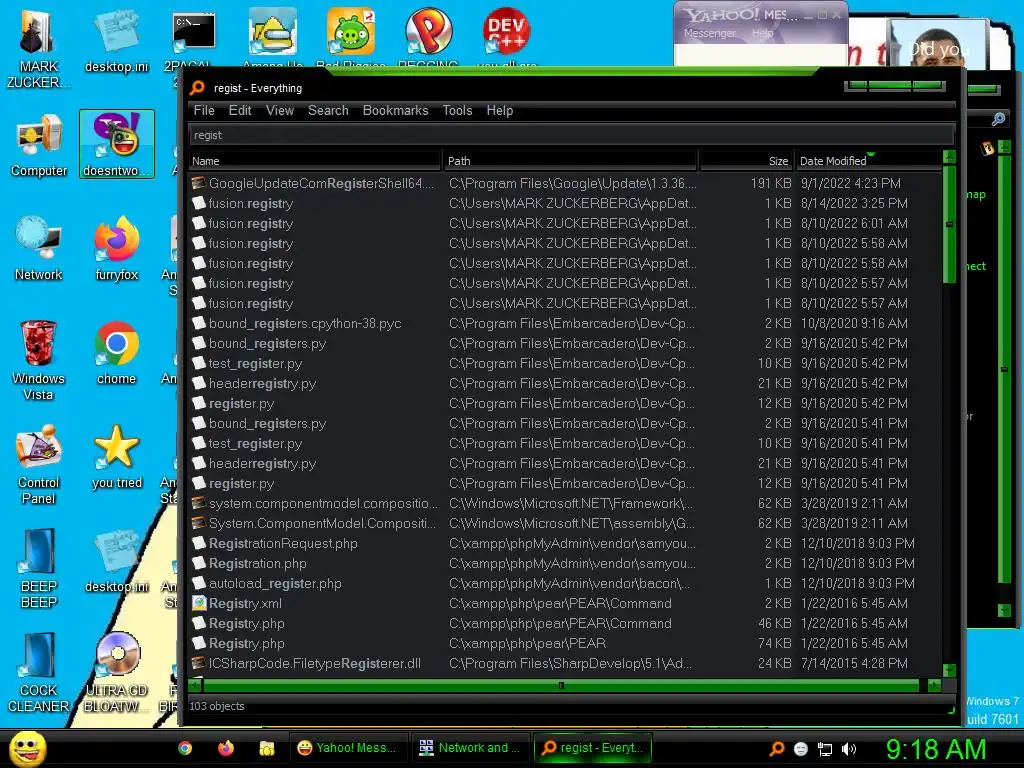The image size is (1024, 768).
Task: Launch Firefox from the taskbar quick launch
Action: [226, 748]
